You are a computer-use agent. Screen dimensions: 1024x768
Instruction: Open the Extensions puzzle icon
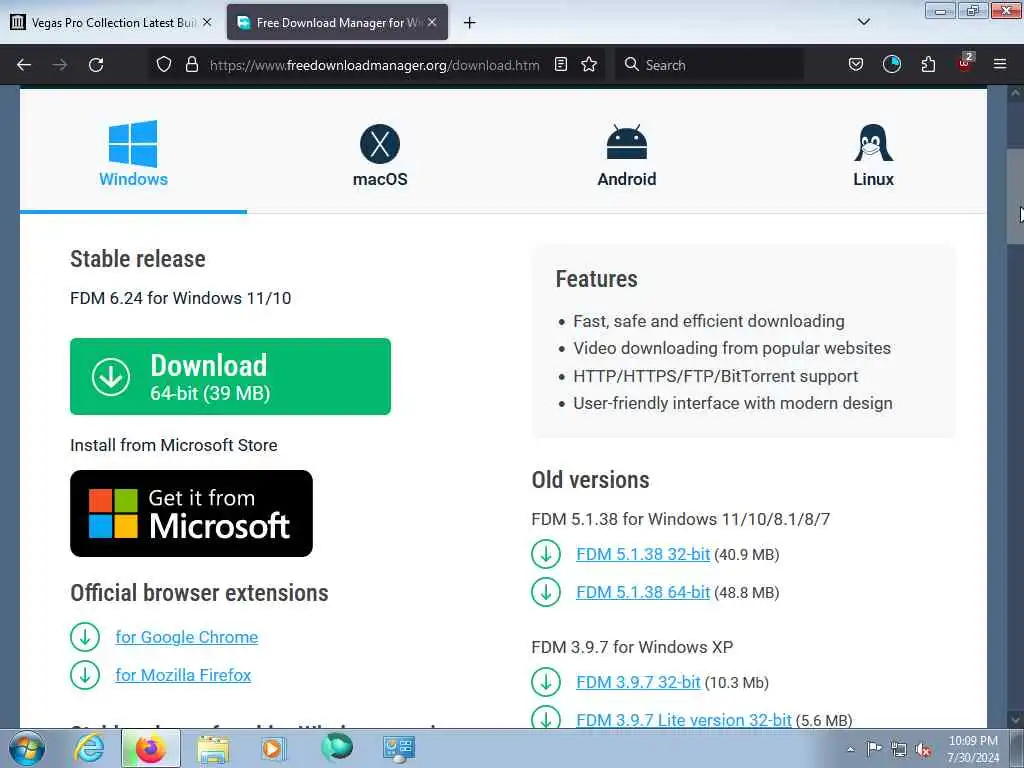(928, 65)
